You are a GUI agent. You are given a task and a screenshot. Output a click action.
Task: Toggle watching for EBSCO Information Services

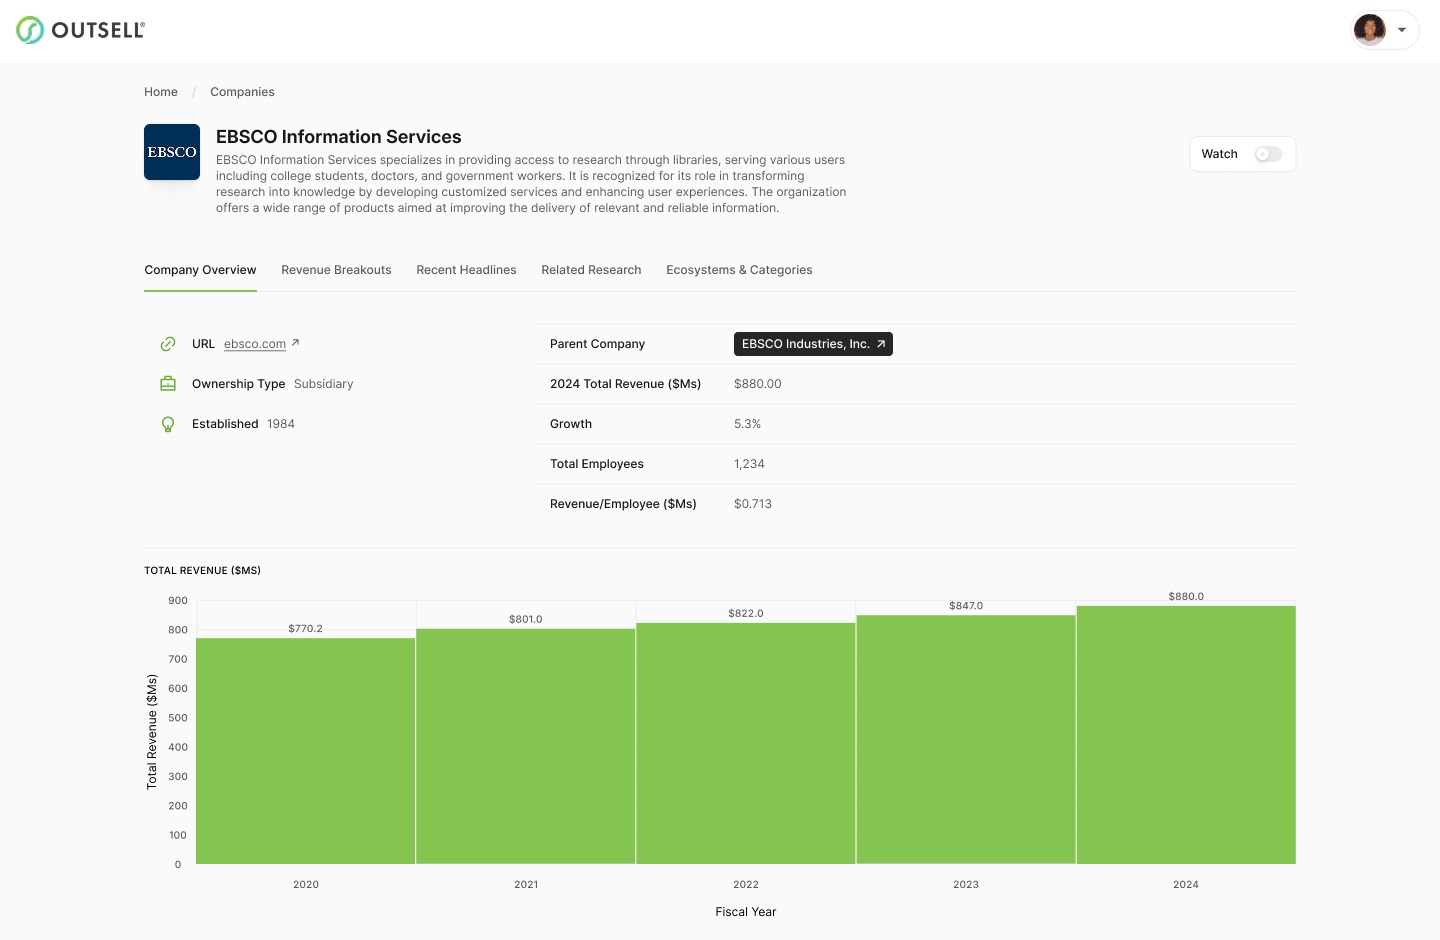[1267, 154]
